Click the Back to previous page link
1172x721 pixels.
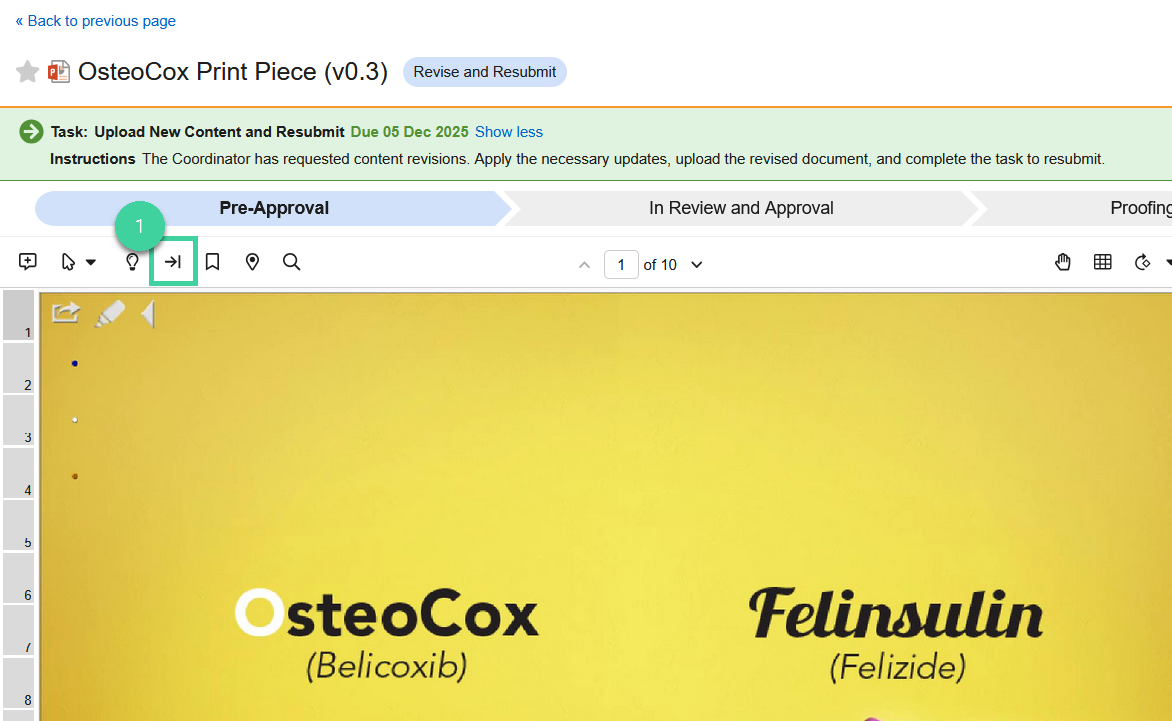[95, 20]
